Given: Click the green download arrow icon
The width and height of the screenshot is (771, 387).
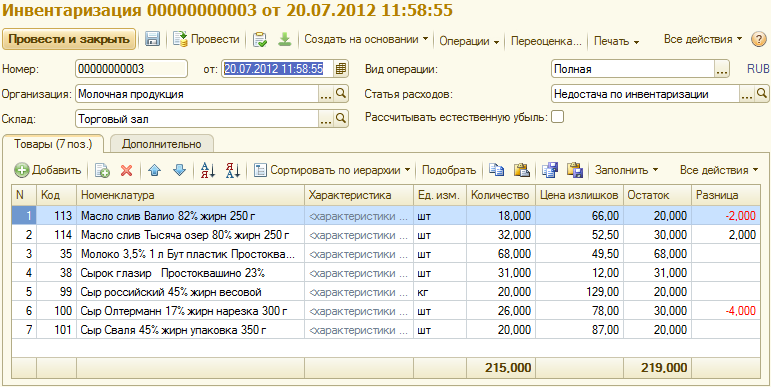Looking at the screenshot, I should point(284,39).
